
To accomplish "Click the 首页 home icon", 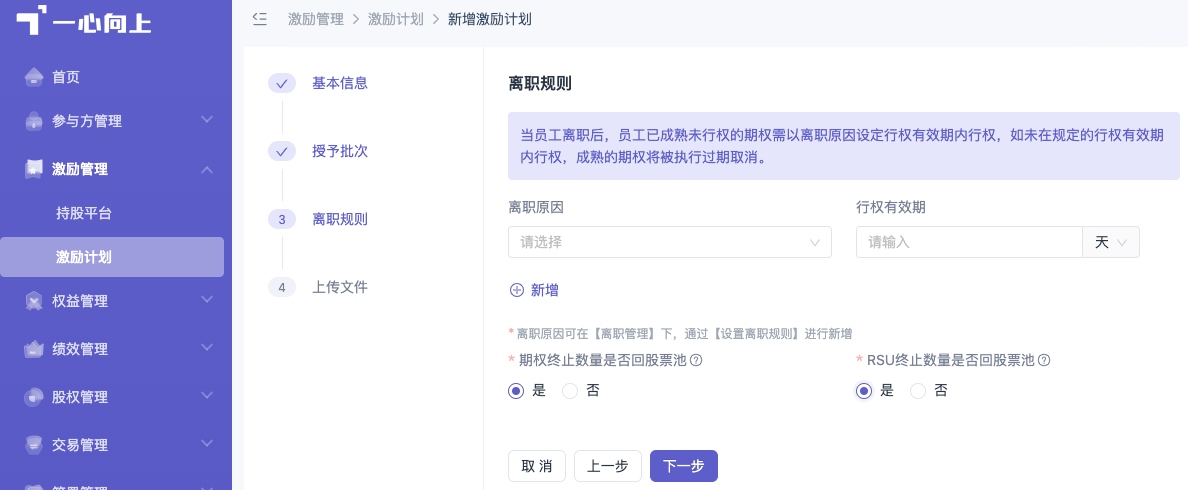I will (34, 77).
